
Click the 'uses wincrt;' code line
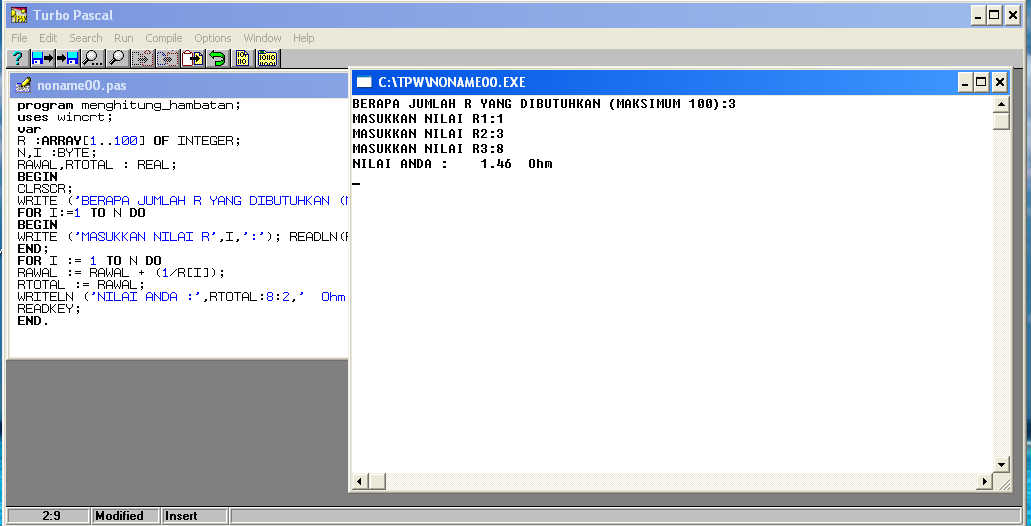pos(65,117)
